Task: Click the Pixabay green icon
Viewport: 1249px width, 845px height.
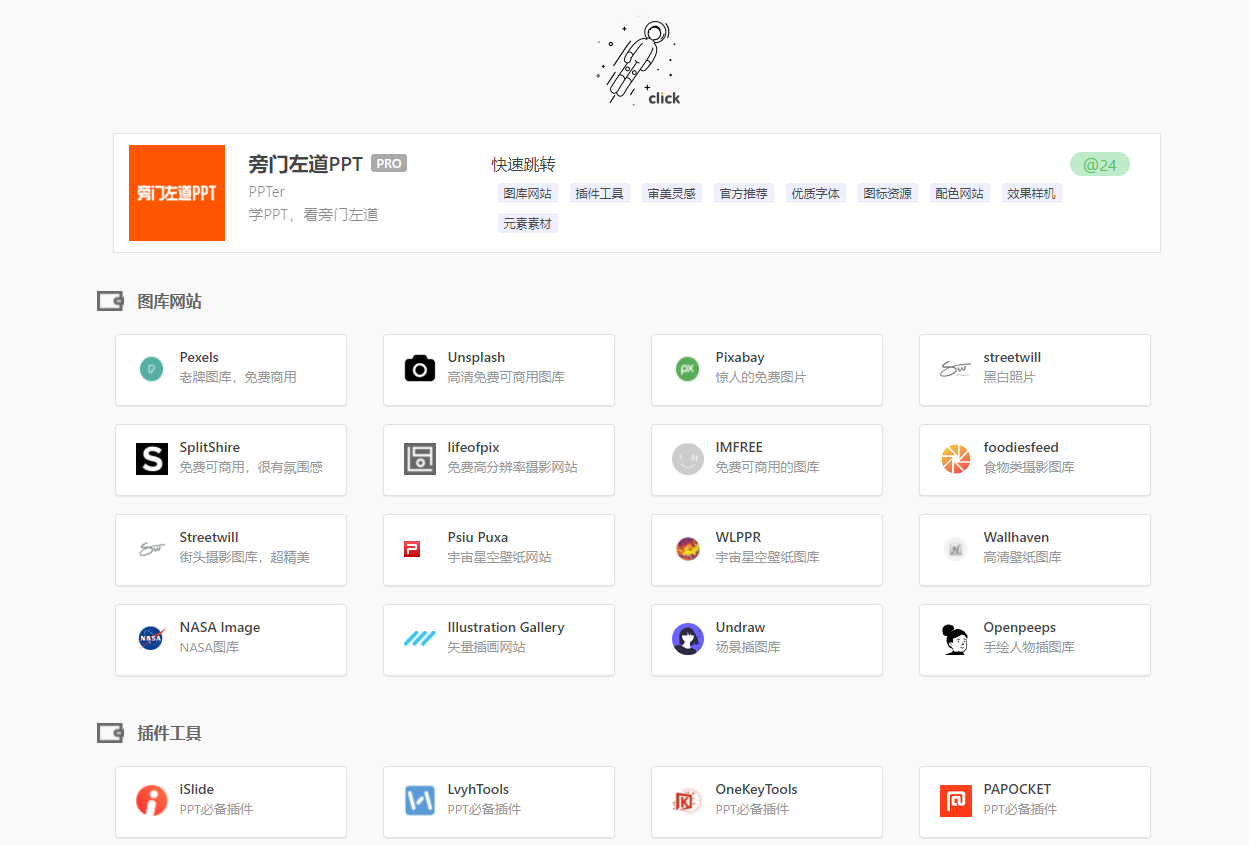Action: (x=688, y=369)
